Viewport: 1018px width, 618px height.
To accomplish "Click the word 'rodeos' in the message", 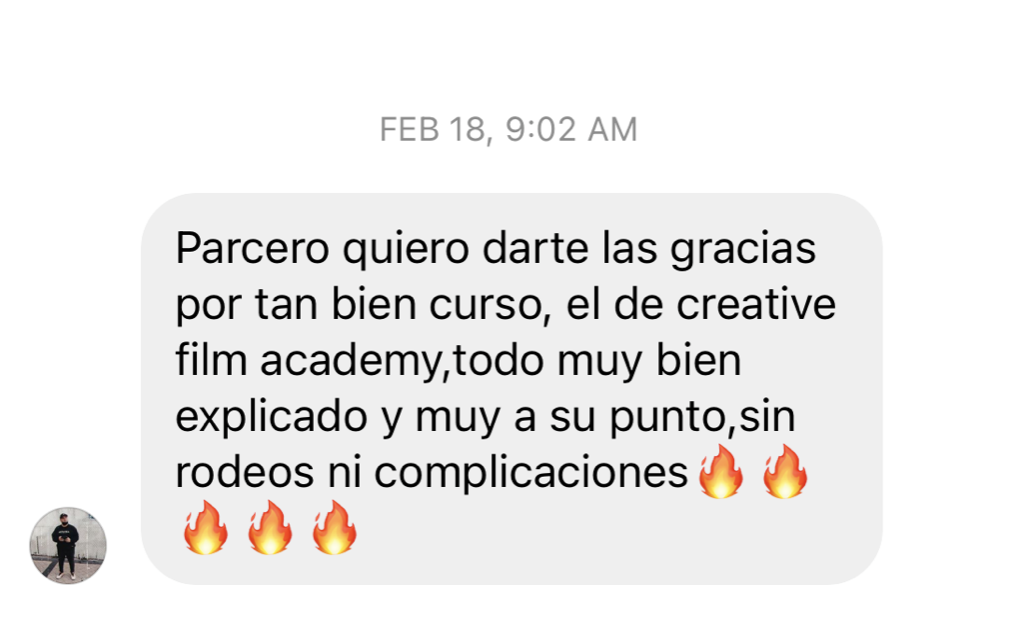I will (x=245, y=471).
